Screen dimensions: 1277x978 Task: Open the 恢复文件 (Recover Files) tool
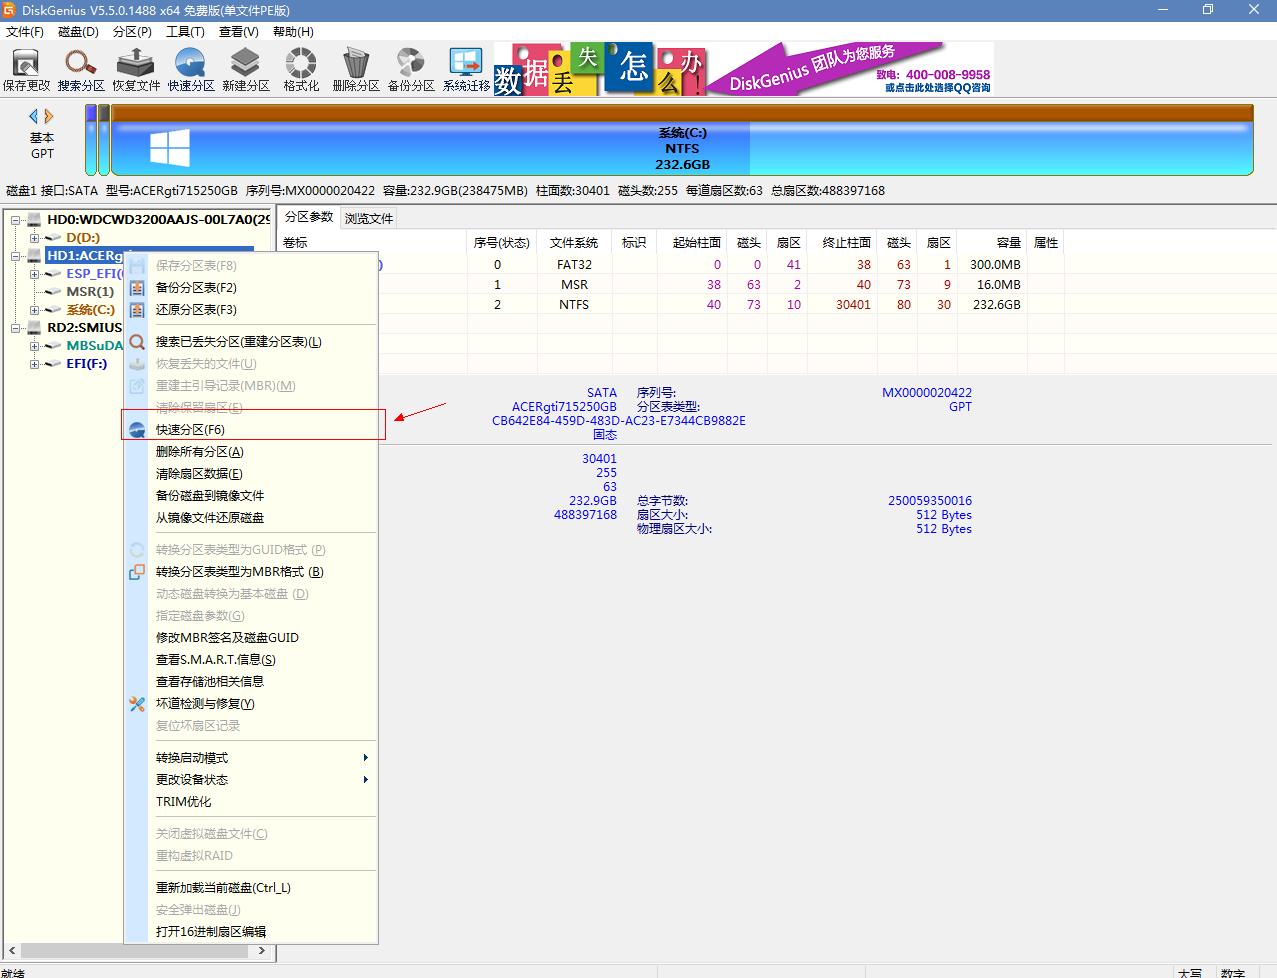click(x=136, y=69)
